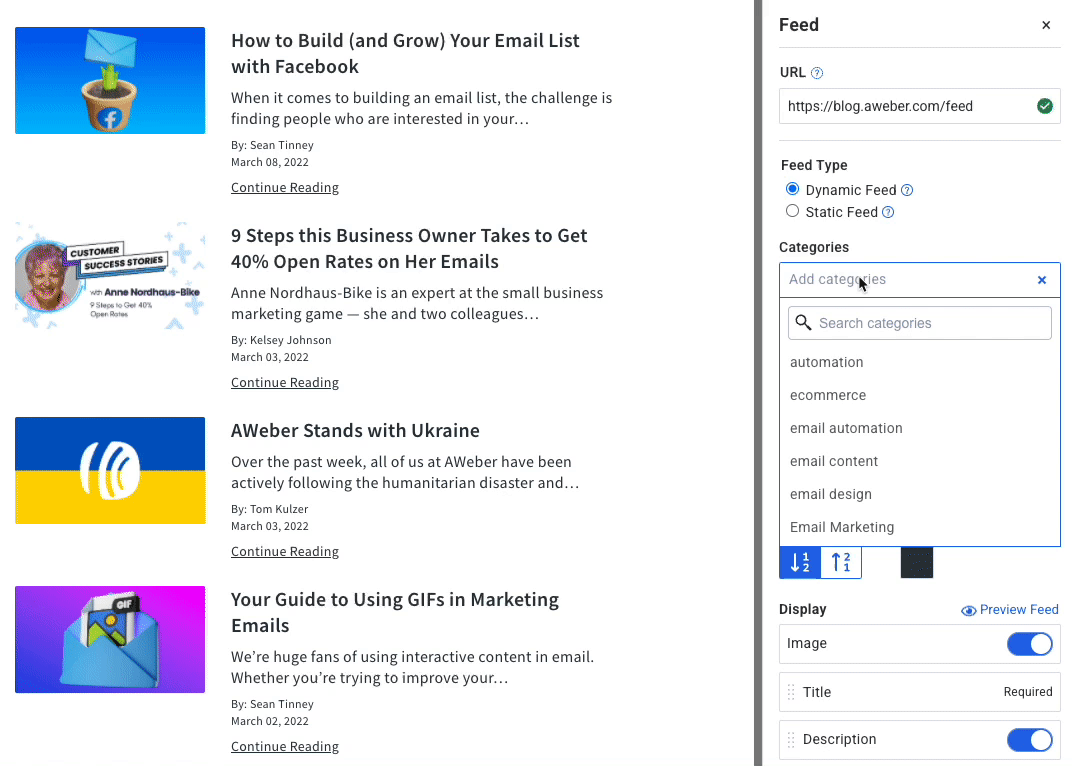Viewport: 1072px width, 766px height.
Task: Toggle the Description display switch
Action: [x=1029, y=739]
